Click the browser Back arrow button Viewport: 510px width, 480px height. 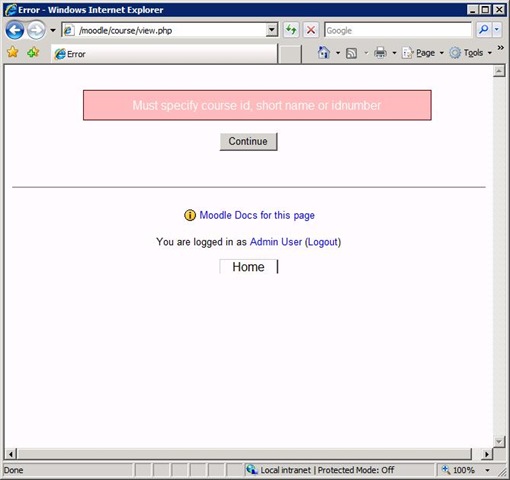(15, 30)
